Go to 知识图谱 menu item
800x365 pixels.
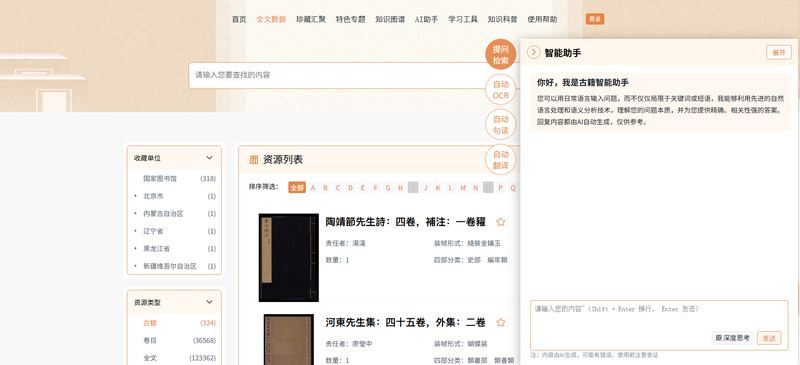point(390,19)
